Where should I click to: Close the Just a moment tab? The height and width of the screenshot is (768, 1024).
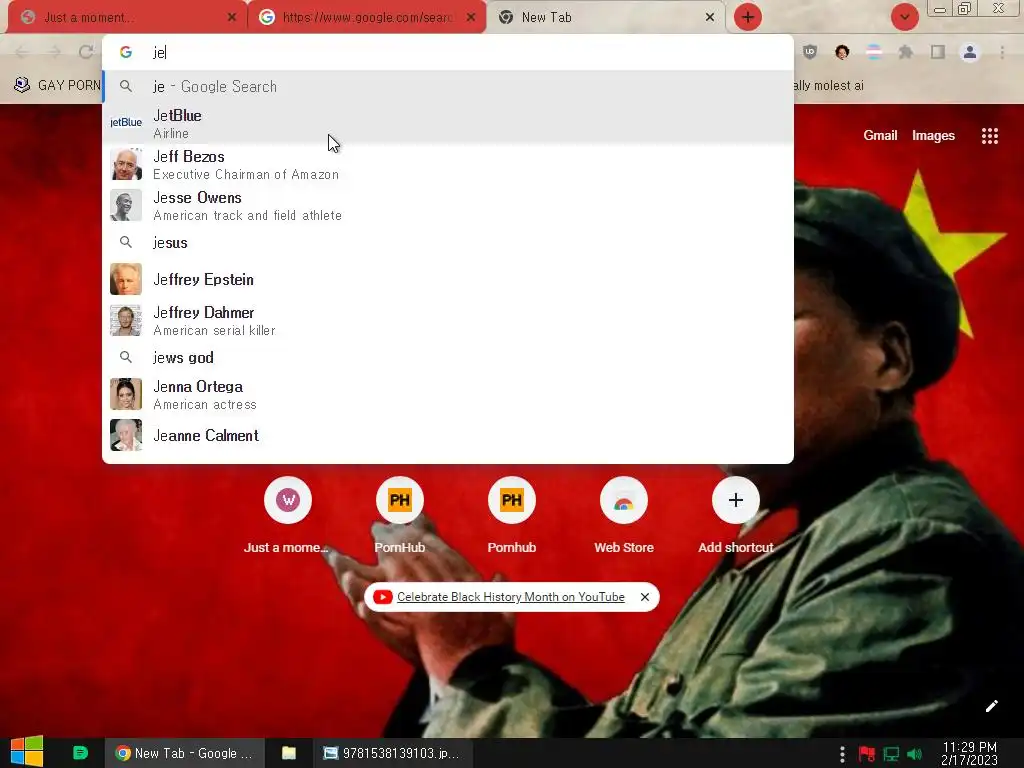click(x=232, y=18)
